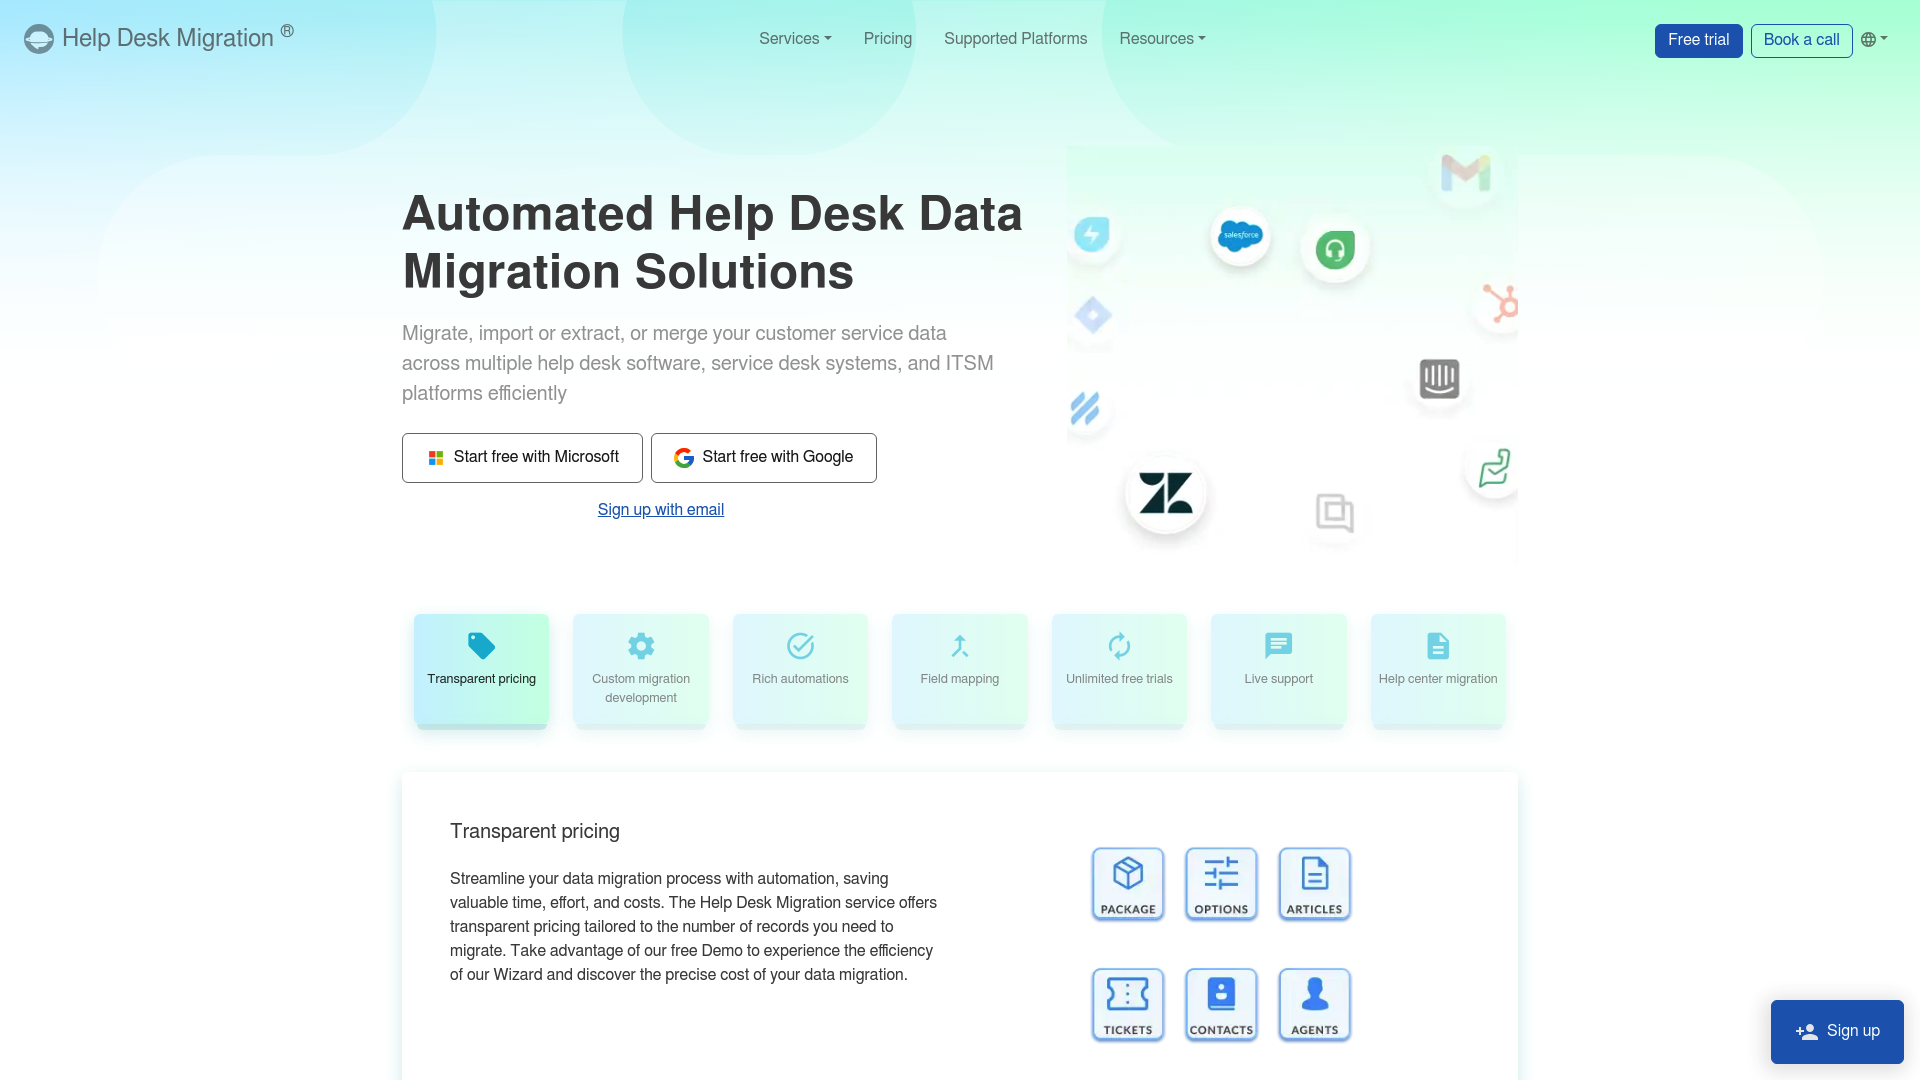Click the OPTIONS sliders icon
1920x1080 pixels.
pyautogui.click(x=1221, y=884)
